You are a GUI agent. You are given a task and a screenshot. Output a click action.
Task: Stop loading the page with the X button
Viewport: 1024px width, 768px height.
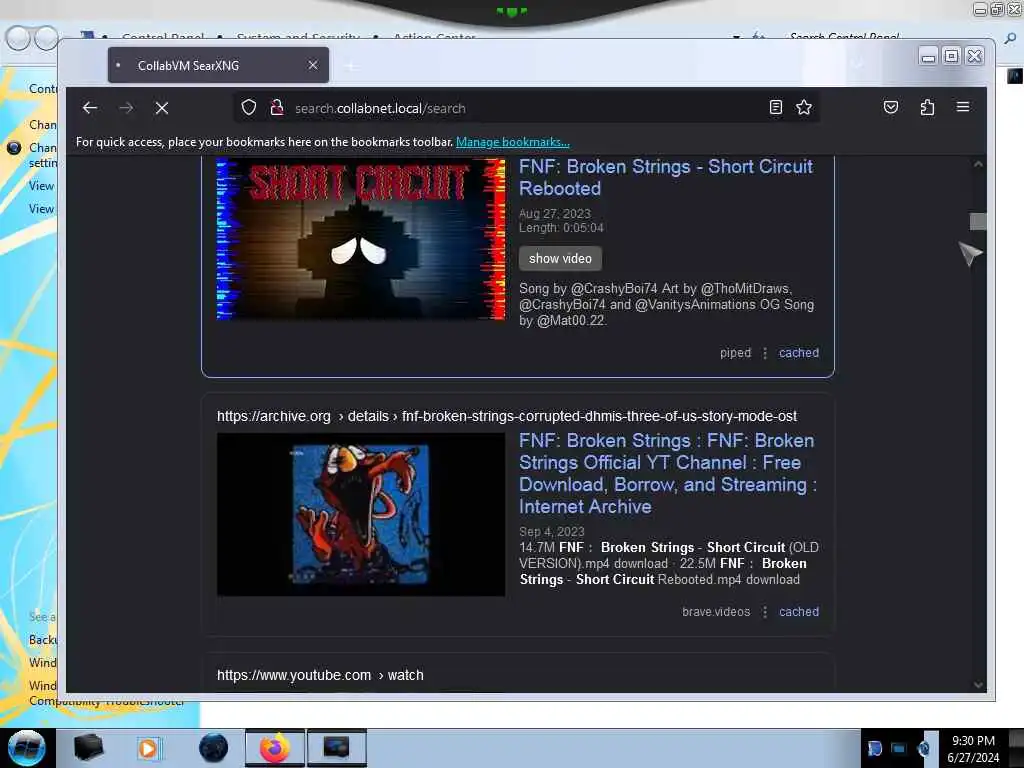(x=162, y=108)
